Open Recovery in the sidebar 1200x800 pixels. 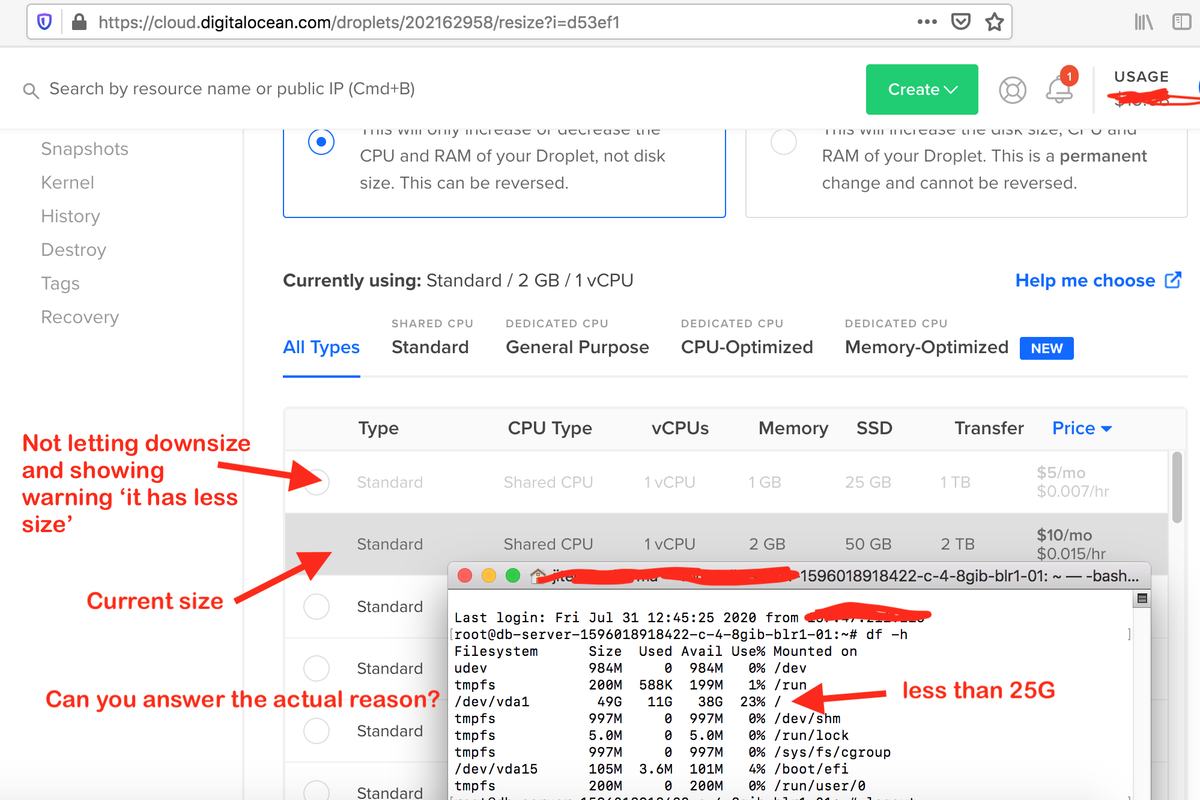[80, 317]
